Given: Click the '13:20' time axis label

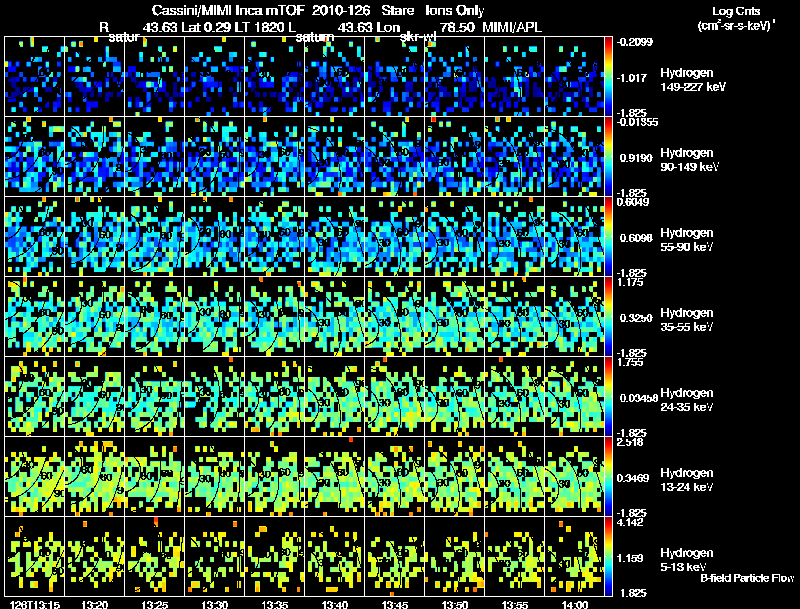Looking at the screenshot, I should [95, 605].
